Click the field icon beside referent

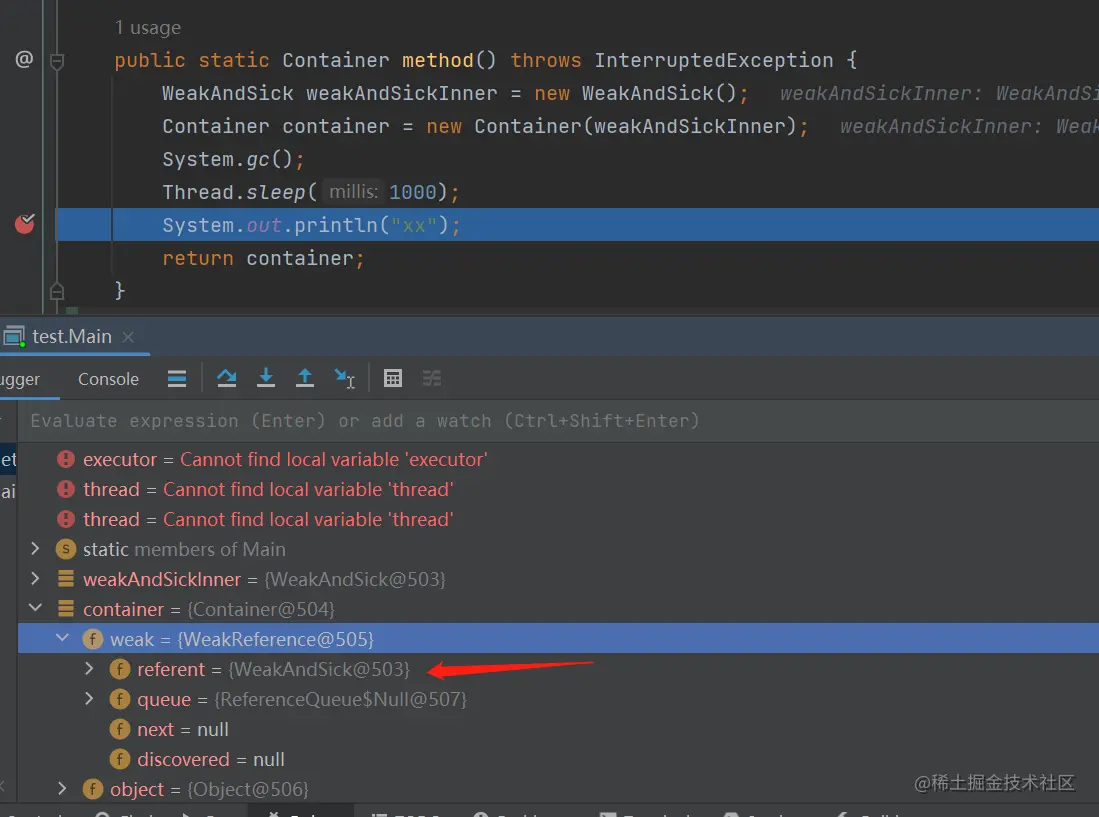pyautogui.click(x=120, y=669)
